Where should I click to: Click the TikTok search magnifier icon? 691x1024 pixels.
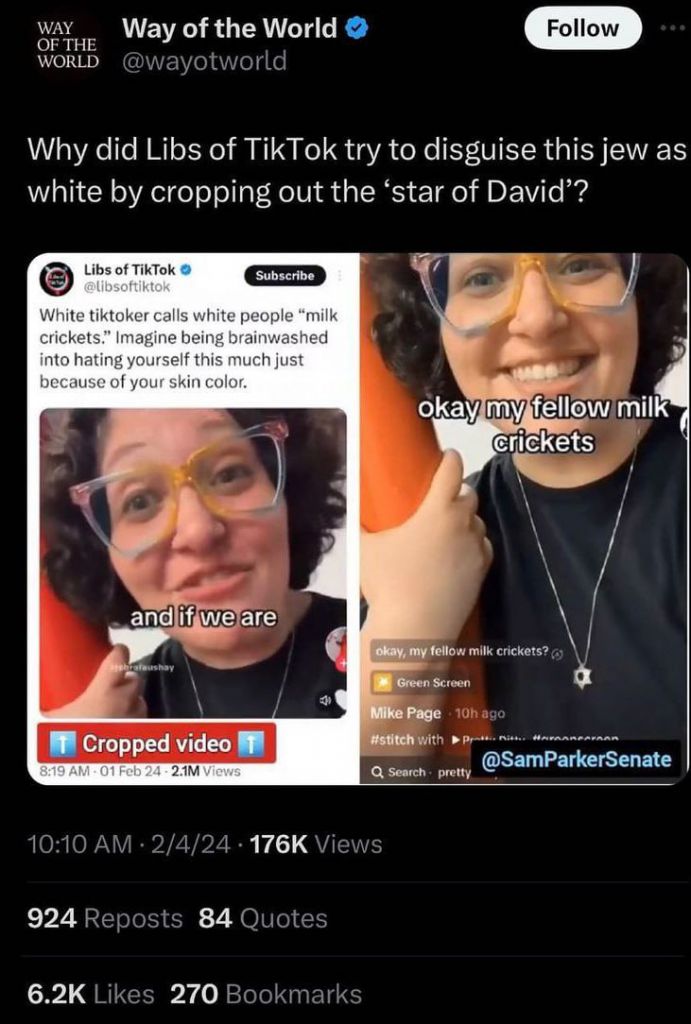coord(377,772)
